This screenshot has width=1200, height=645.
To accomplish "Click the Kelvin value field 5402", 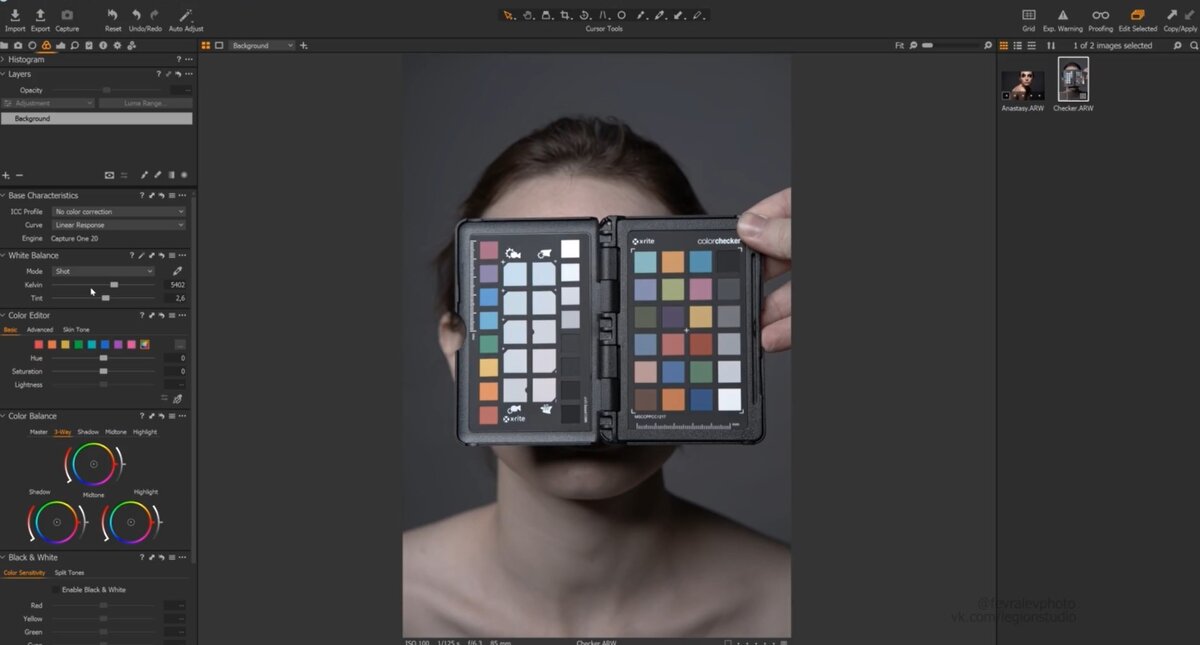I will click(x=177, y=285).
